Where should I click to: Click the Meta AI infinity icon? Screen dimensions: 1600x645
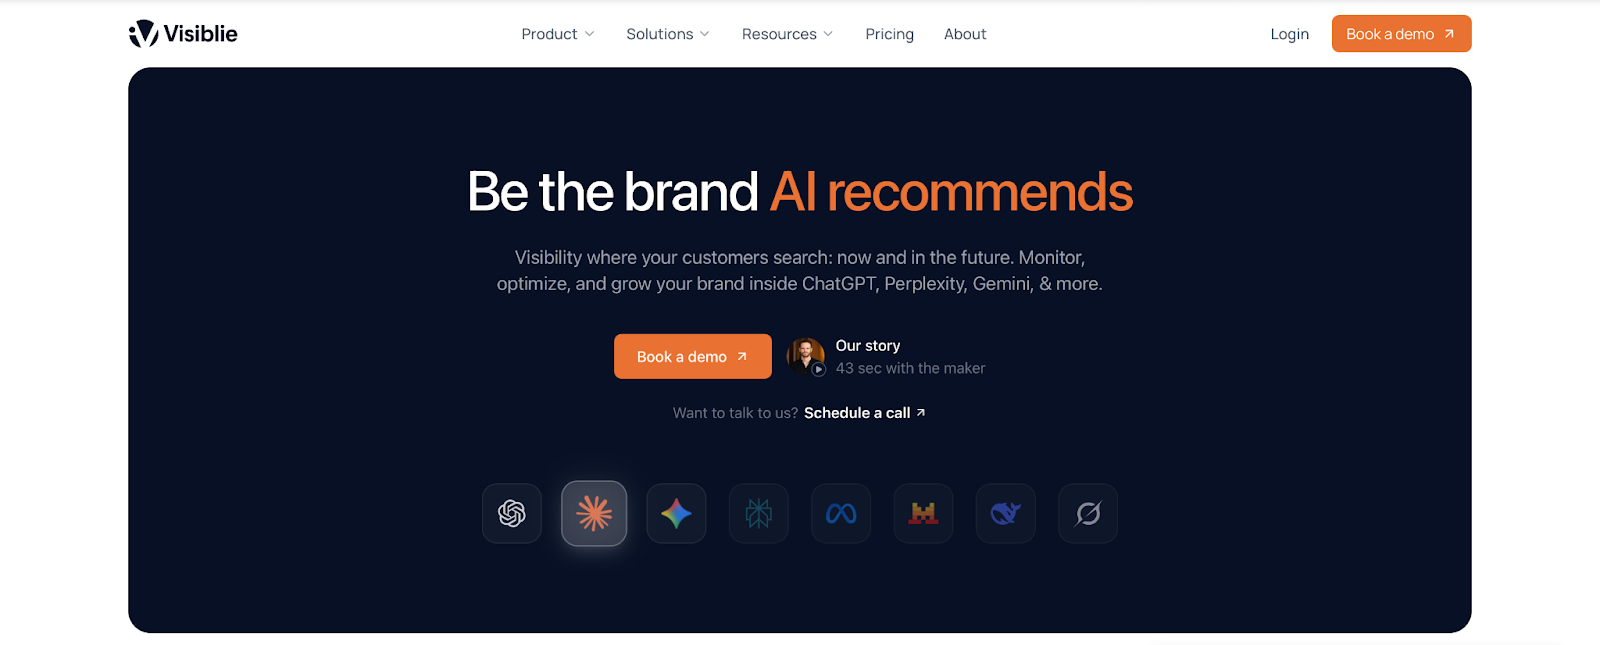[841, 513]
